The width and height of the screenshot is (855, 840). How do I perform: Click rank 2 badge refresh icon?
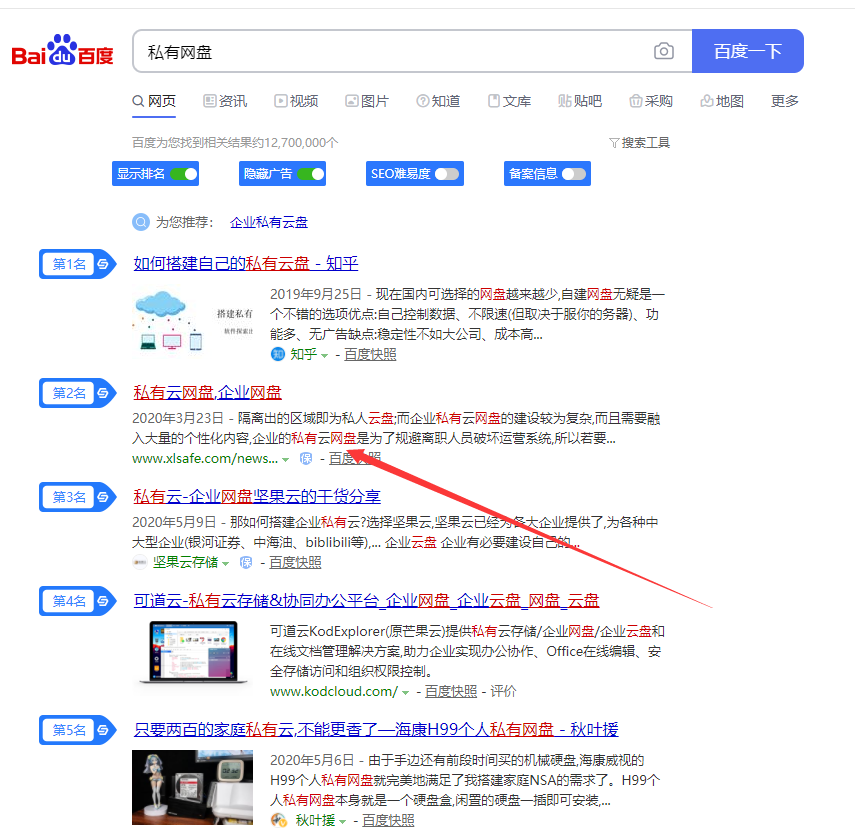pyautogui.click(x=103, y=393)
